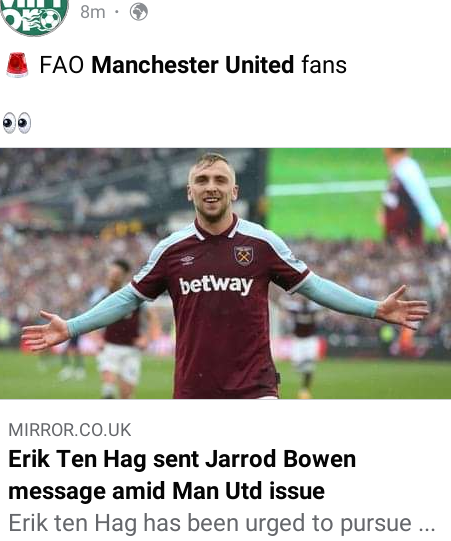The height and width of the screenshot is (541, 451).
Task: Click the globe public audience icon
Action: (x=139, y=12)
